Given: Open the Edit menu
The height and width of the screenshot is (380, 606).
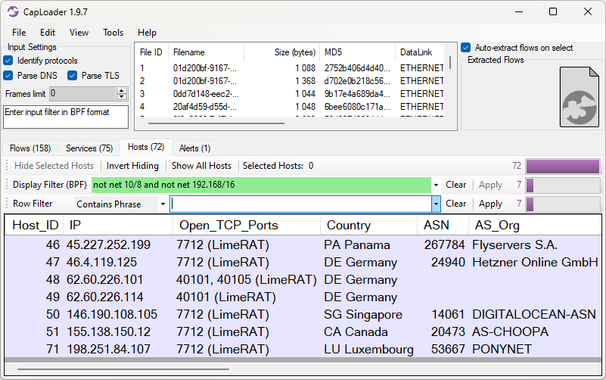Looking at the screenshot, I should click(x=48, y=32).
